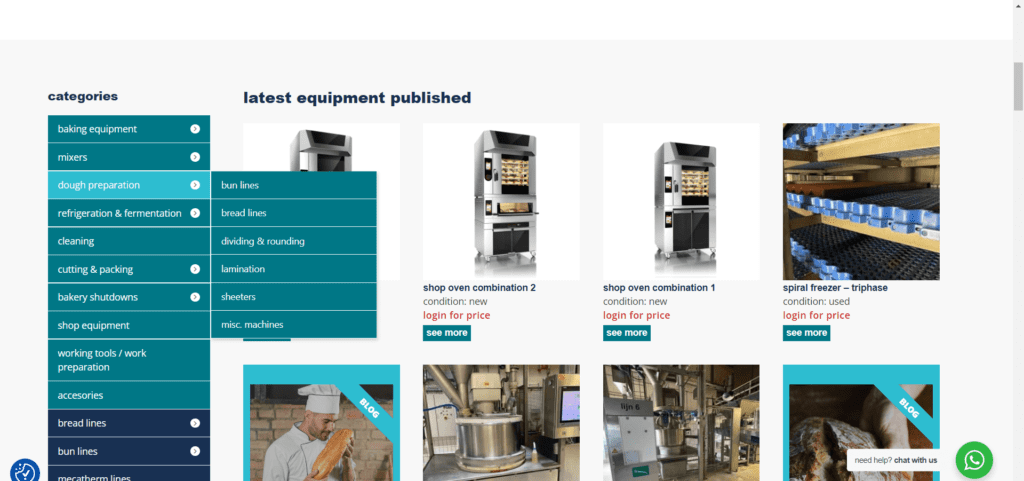Open shop oven combination 1 title
Viewport: 1024px width, 481px height.
(x=659, y=287)
